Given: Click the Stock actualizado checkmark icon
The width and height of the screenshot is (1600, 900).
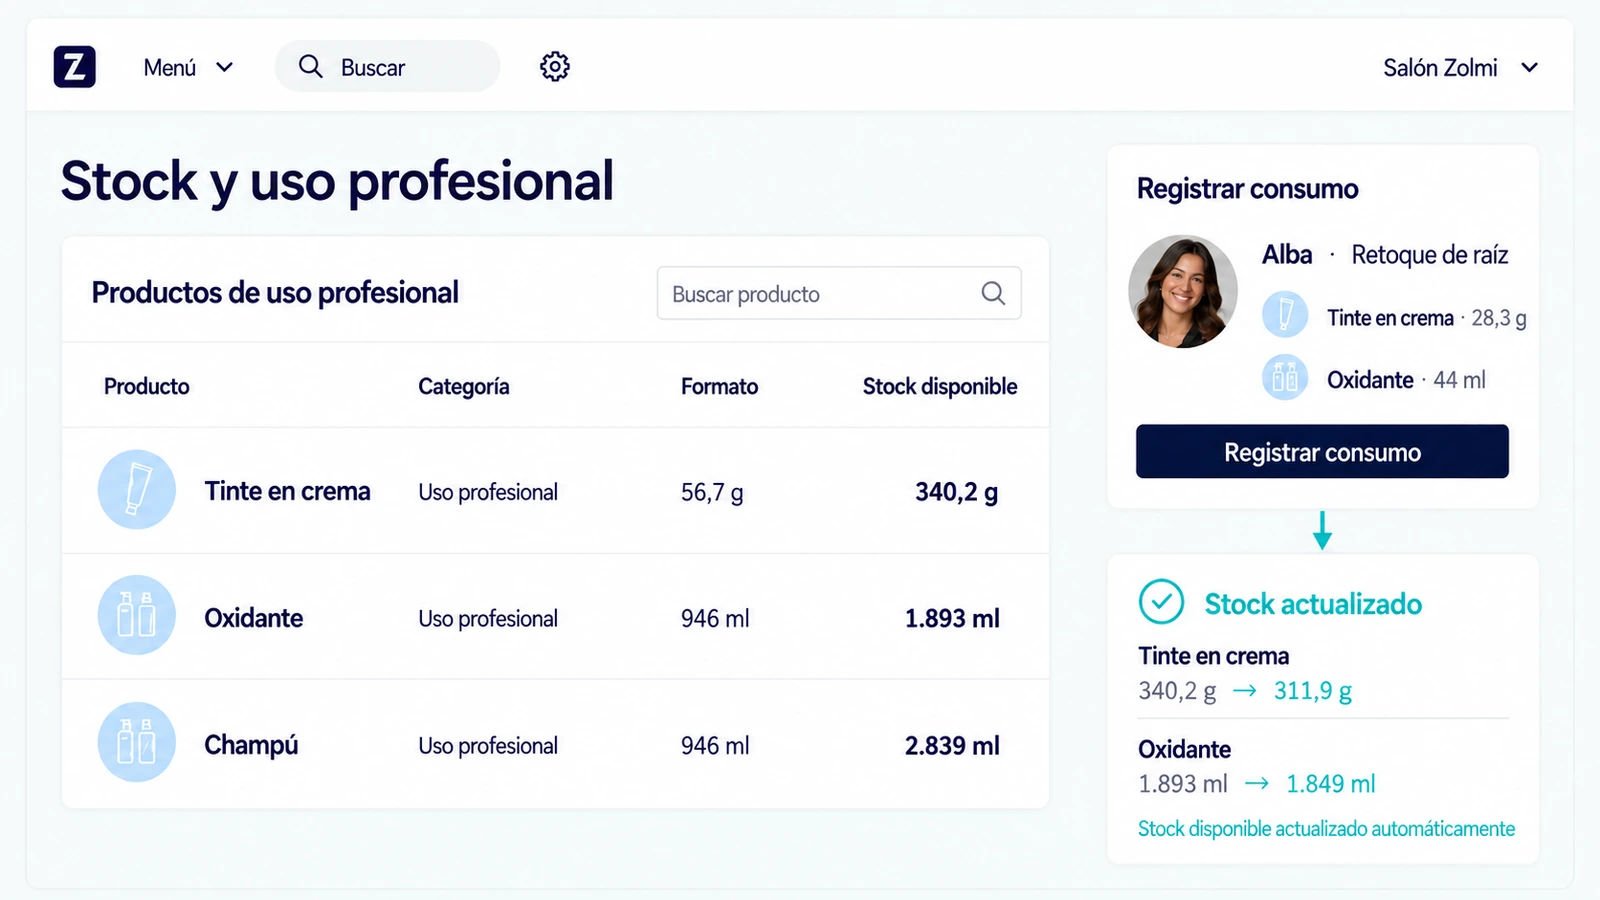Looking at the screenshot, I should tap(1161, 602).
